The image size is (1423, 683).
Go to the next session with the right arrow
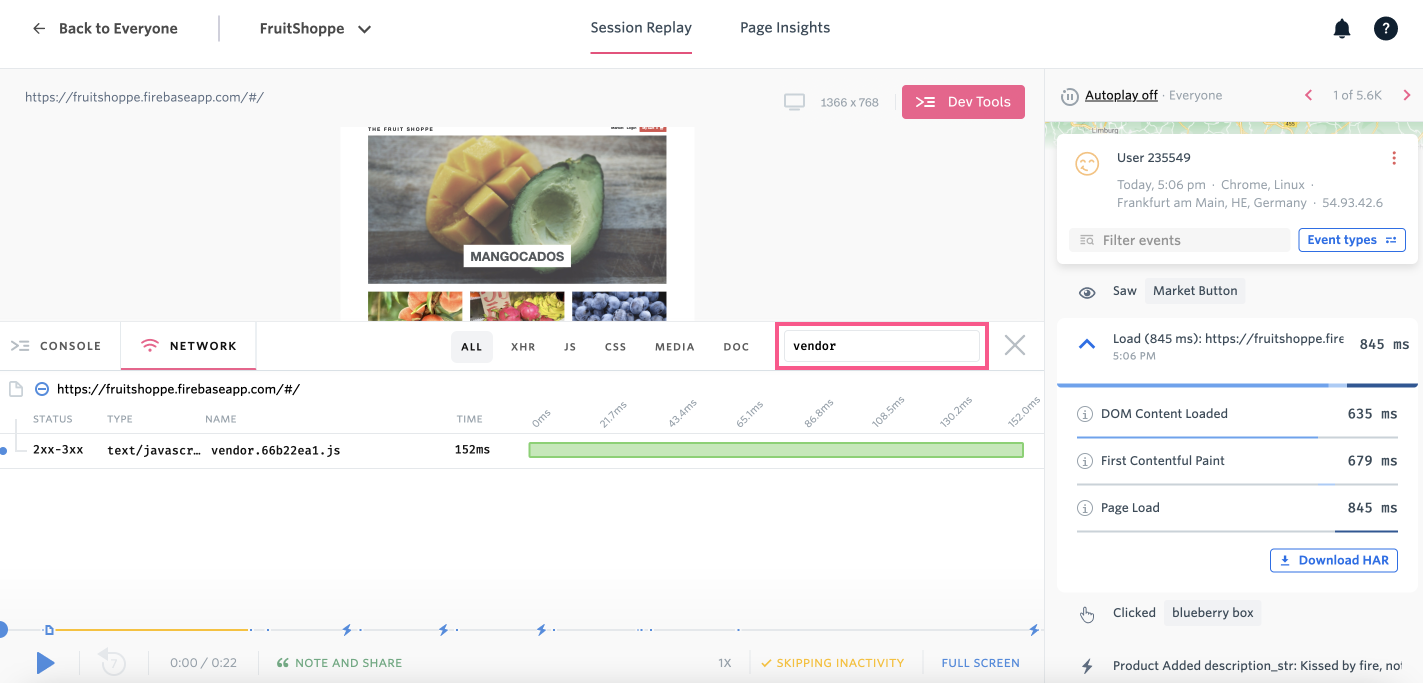pyautogui.click(x=1406, y=95)
